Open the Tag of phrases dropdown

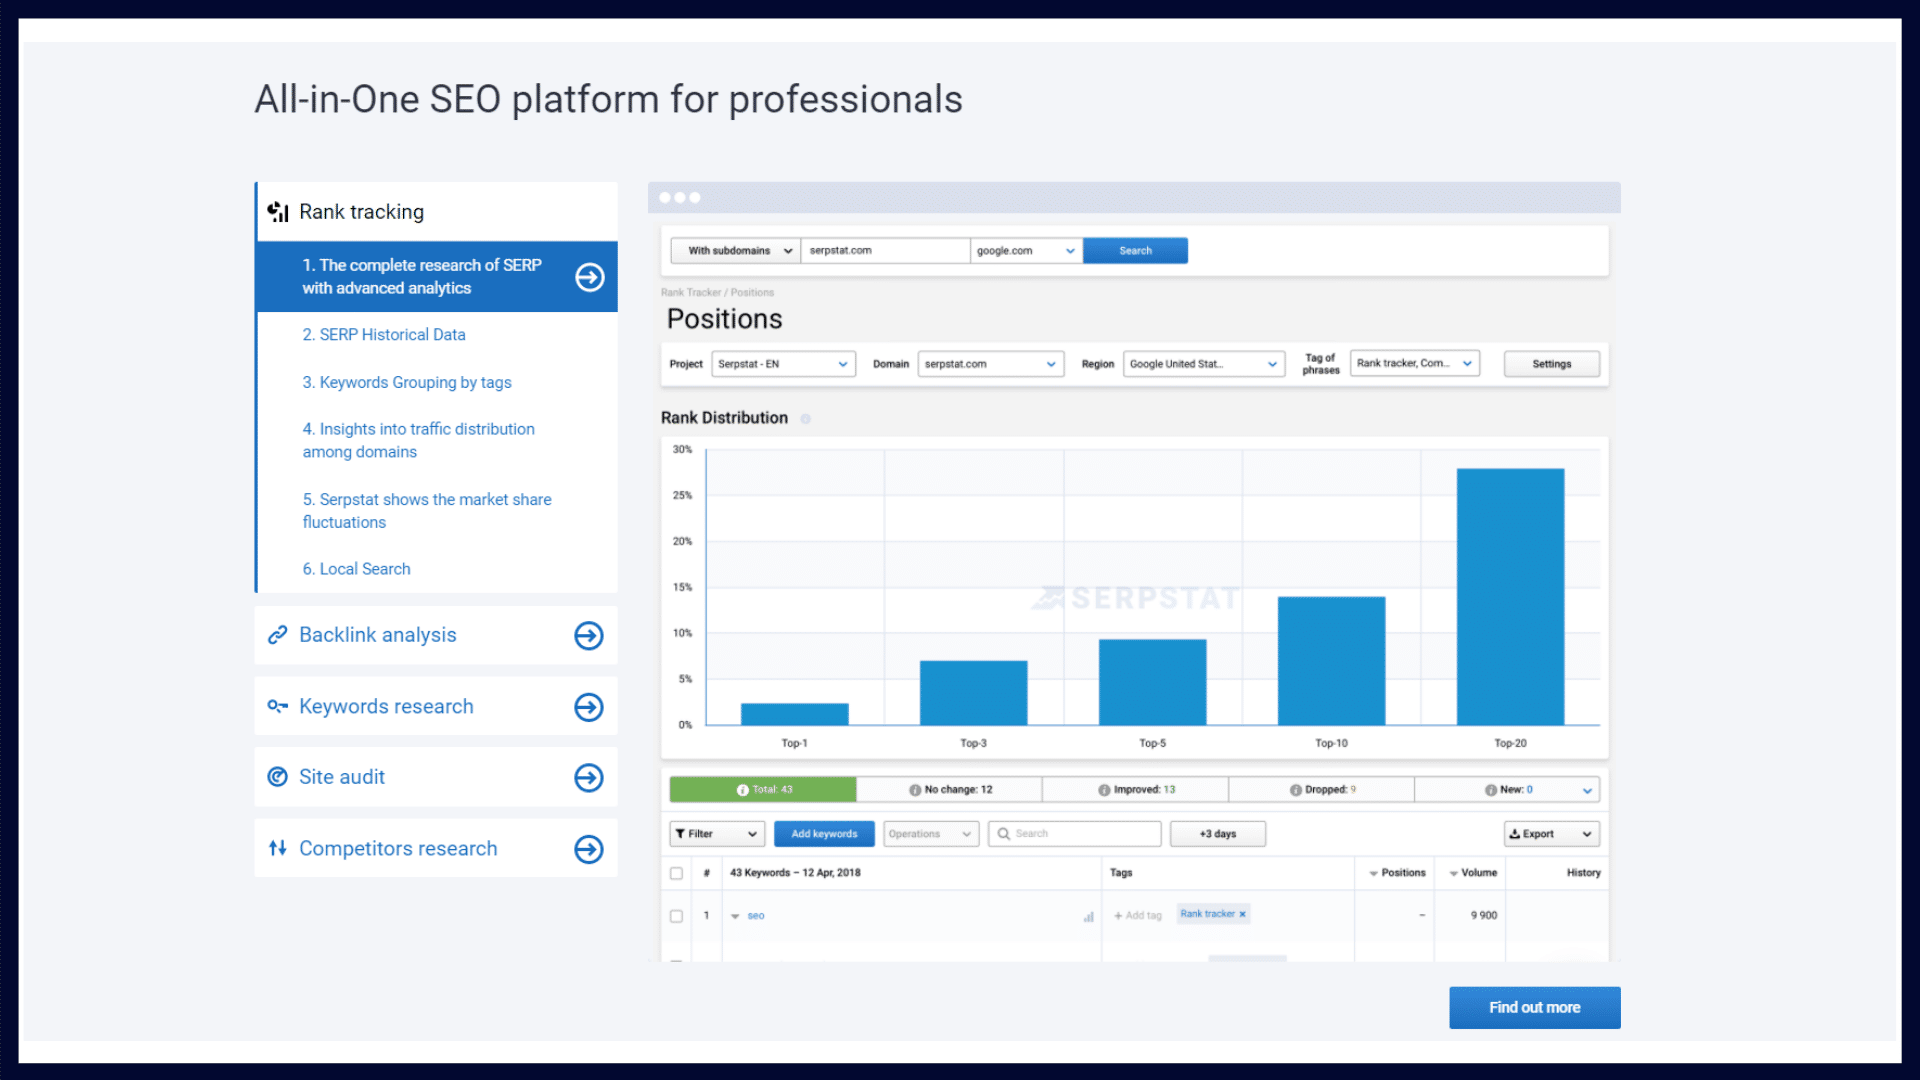(1415, 363)
